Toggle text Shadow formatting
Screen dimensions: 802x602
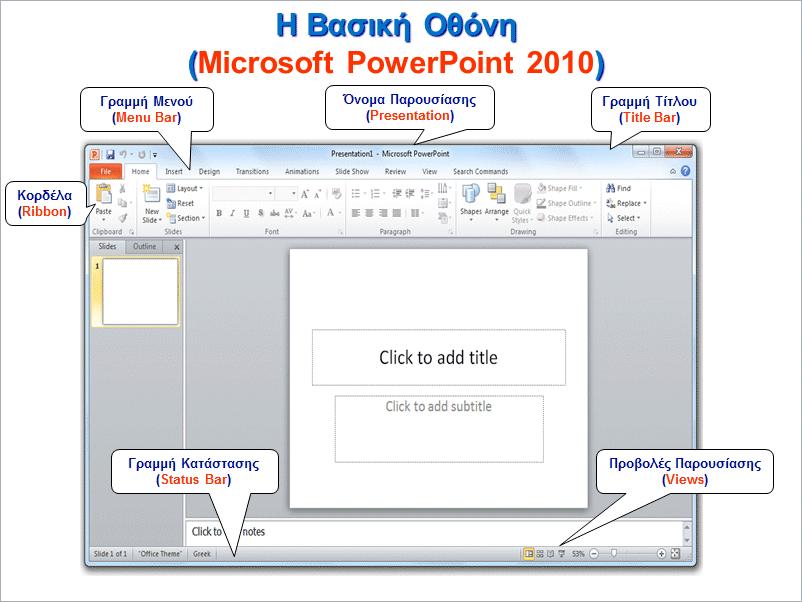[x=260, y=213]
